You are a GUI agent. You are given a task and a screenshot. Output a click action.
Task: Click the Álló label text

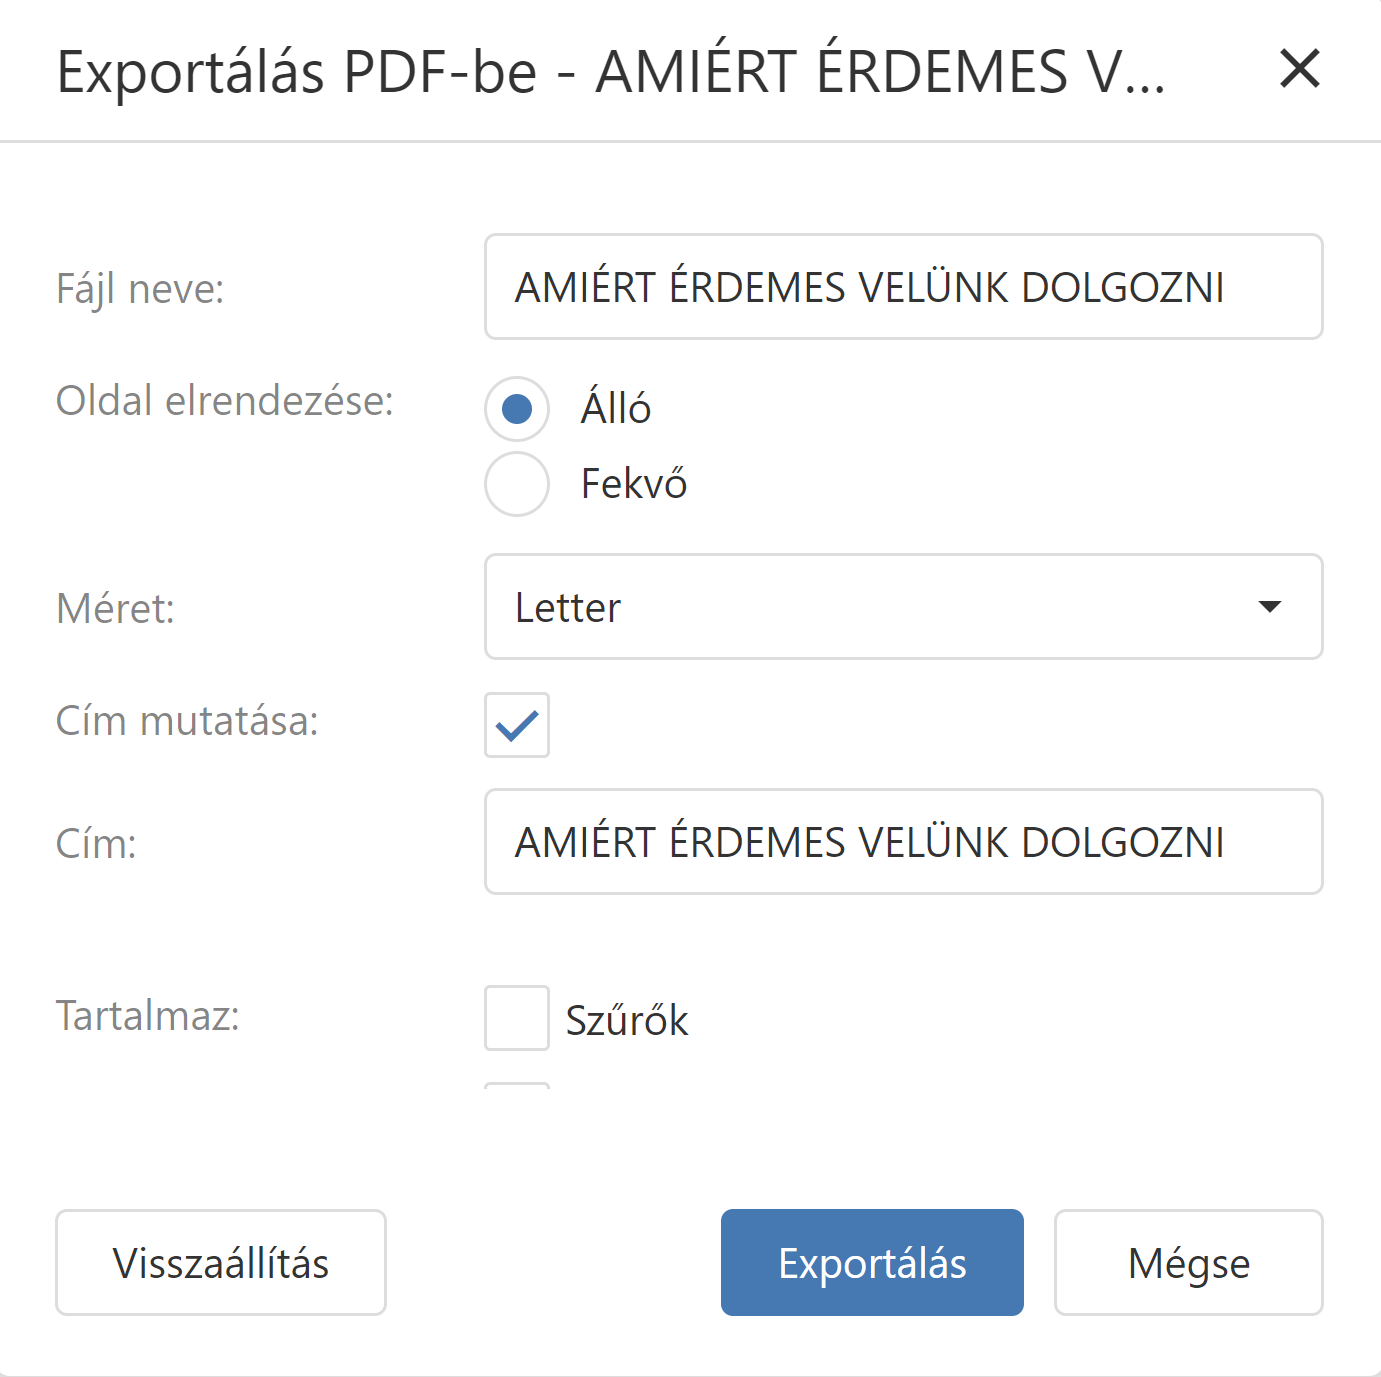click(616, 409)
